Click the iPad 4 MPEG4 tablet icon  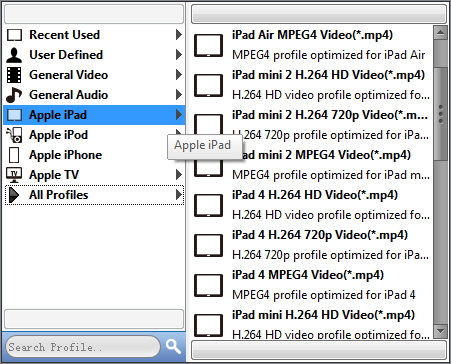pos(209,285)
